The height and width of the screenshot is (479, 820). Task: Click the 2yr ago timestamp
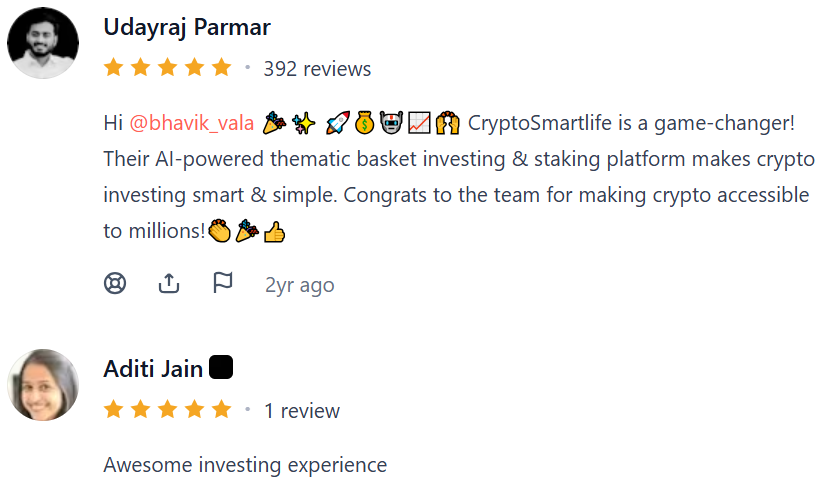click(x=299, y=285)
